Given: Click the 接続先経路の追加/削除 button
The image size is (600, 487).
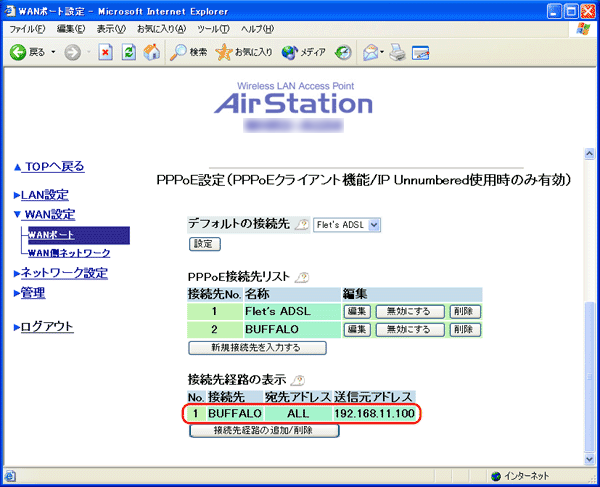Looking at the screenshot, I should pos(264,430).
